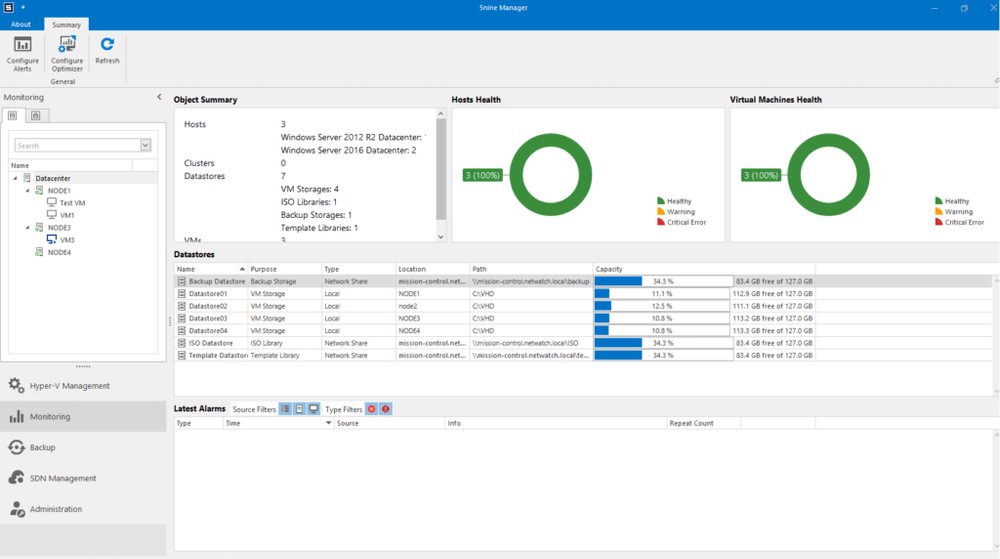Select the Summary ribbon tab
The width and height of the screenshot is (1000, 559).
pos(66,25)
